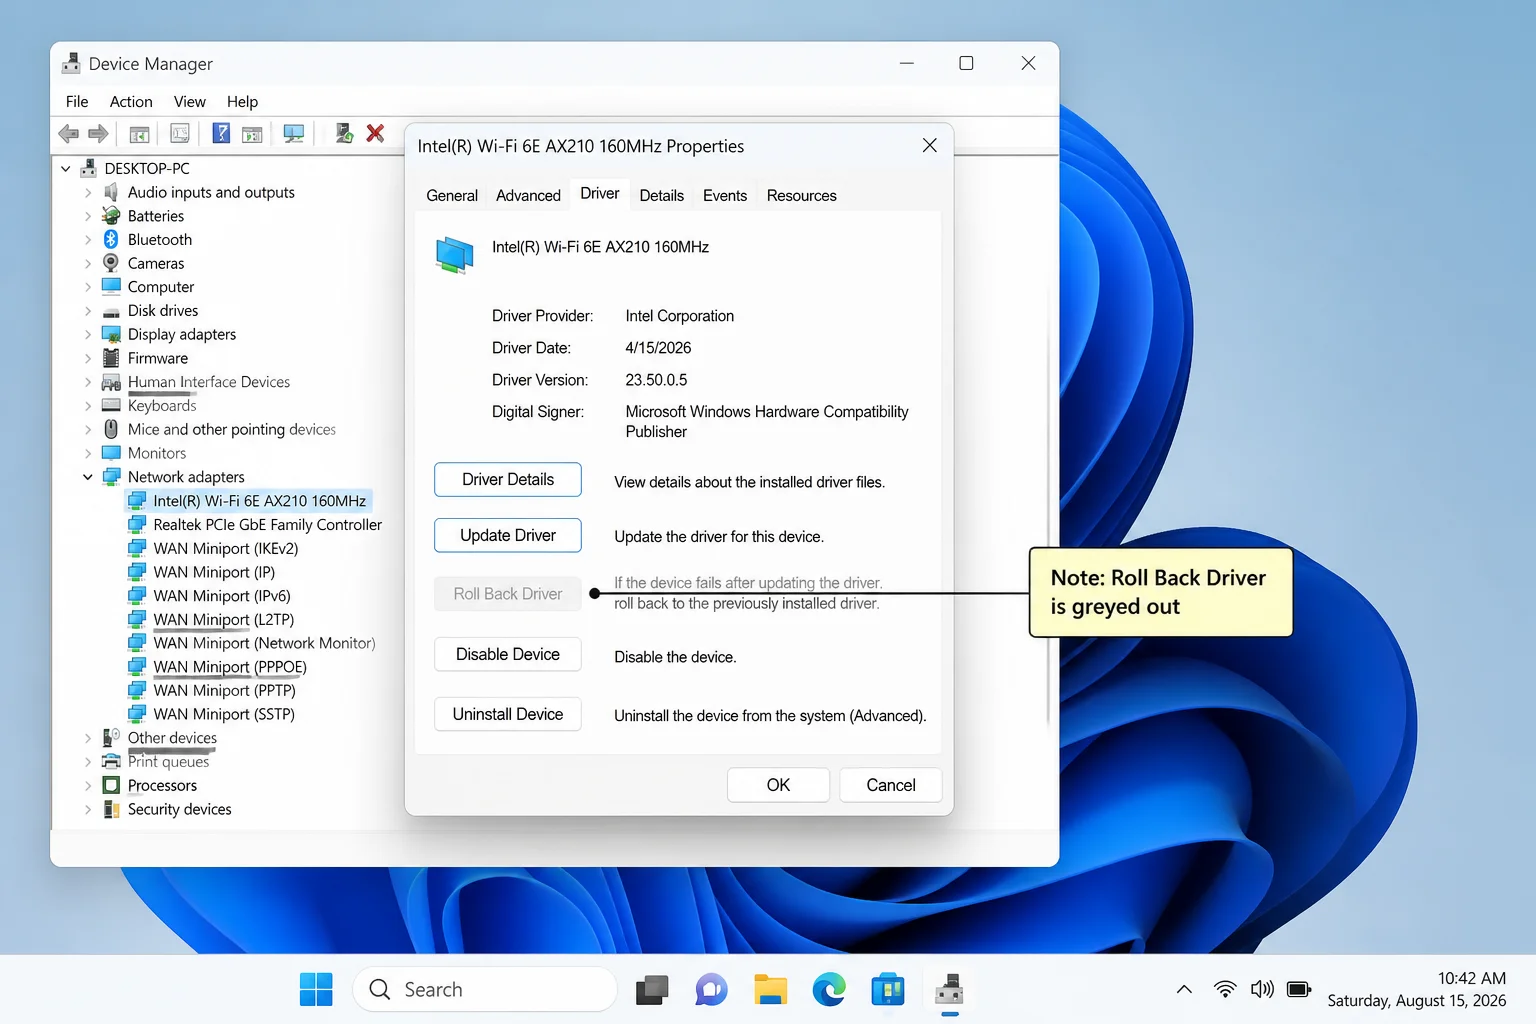Click the blue Help question-mark toolbar icon

(221, 133)
